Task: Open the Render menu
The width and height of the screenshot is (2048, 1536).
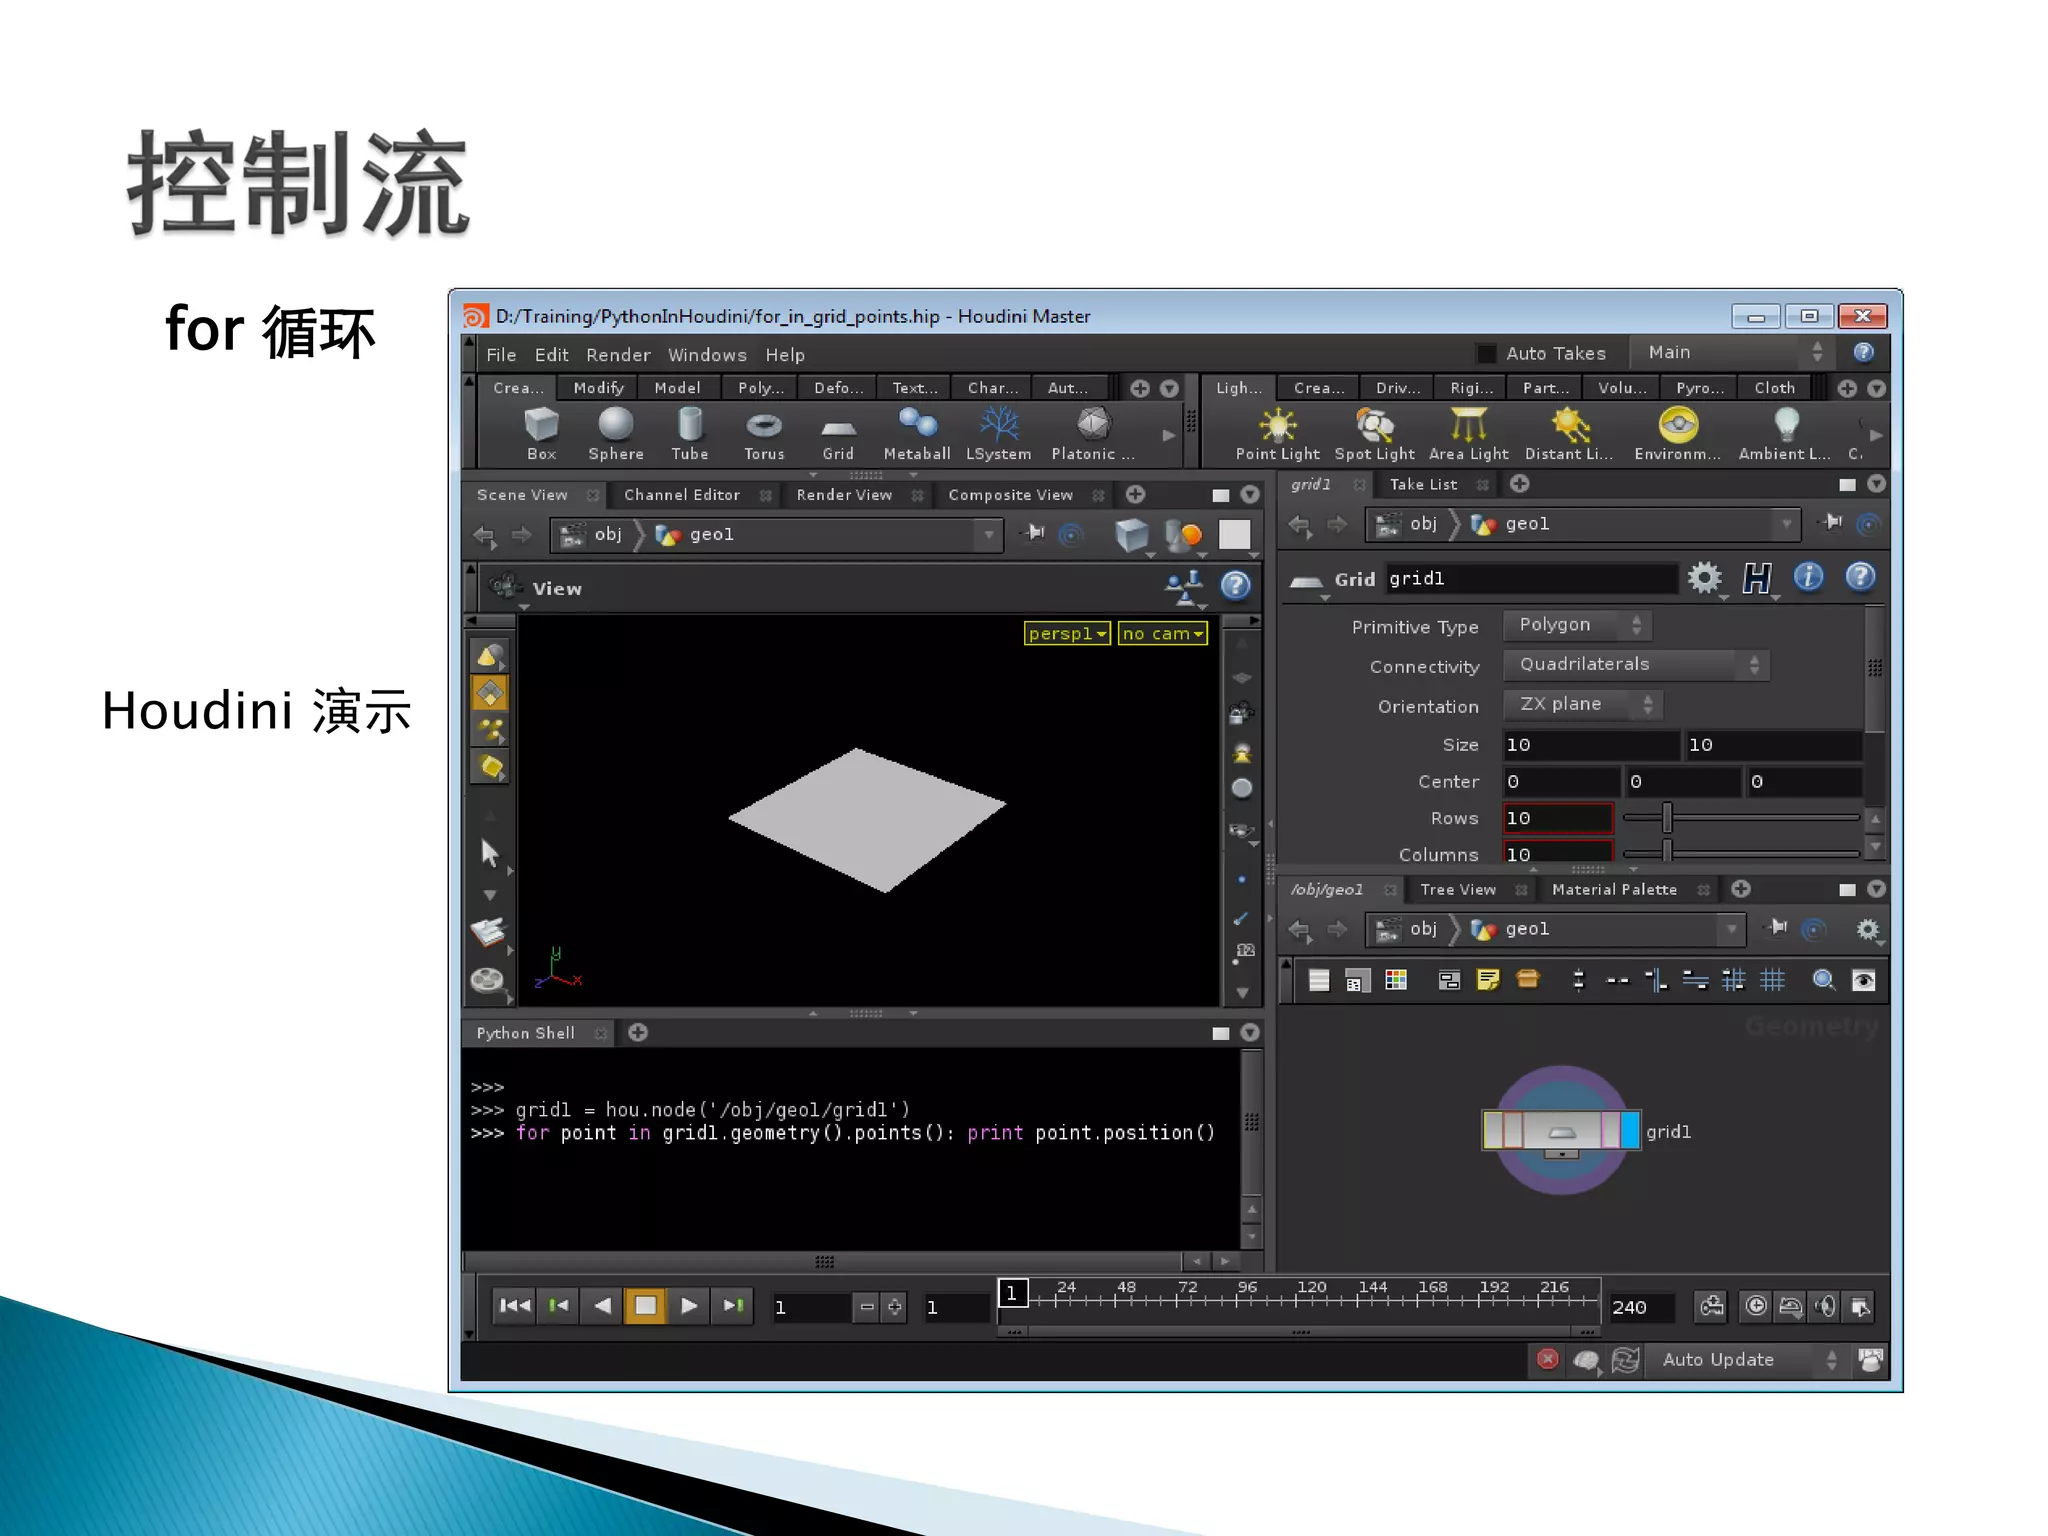Action: pos(618,354)
